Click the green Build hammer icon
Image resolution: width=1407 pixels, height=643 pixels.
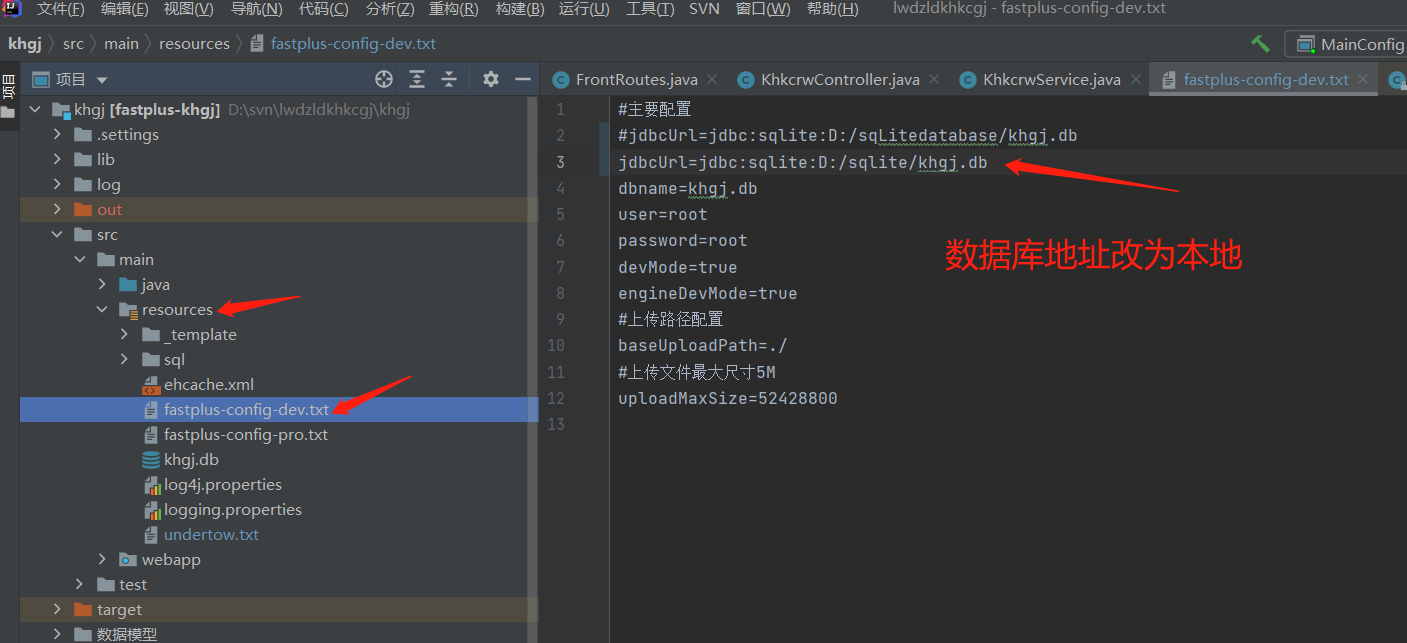(x=1259, y=44)
